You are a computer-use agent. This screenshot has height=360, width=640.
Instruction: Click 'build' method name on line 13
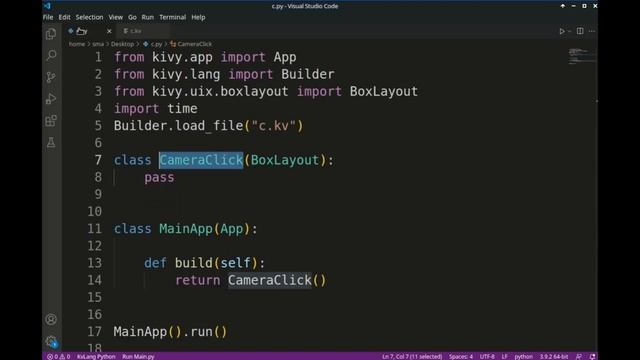coord(194,263)
